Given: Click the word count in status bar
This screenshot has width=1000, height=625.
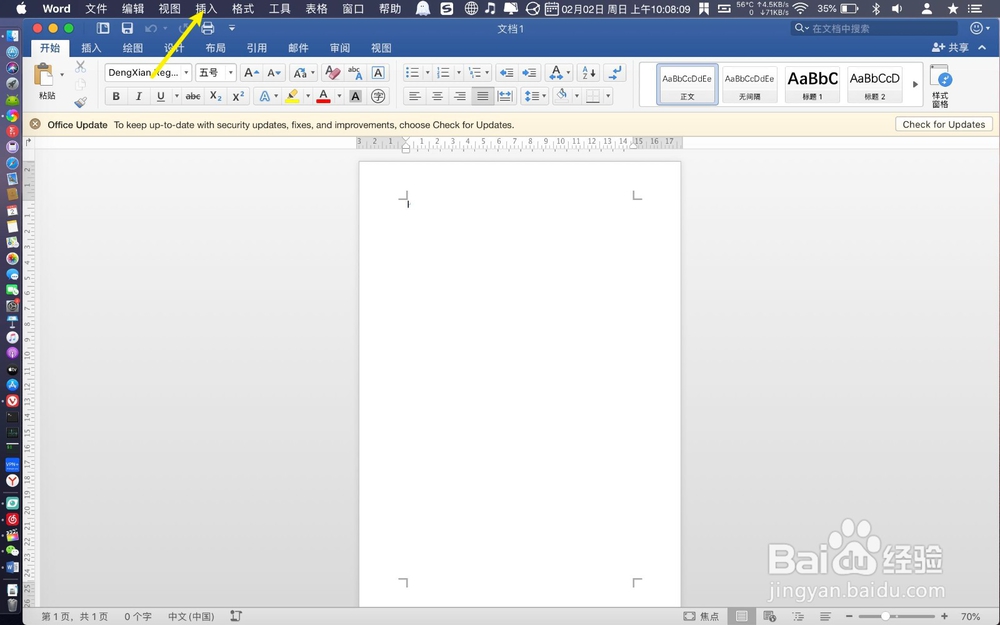Looking at the screenshot, I should pyautogui.click(x=138, y=617).
